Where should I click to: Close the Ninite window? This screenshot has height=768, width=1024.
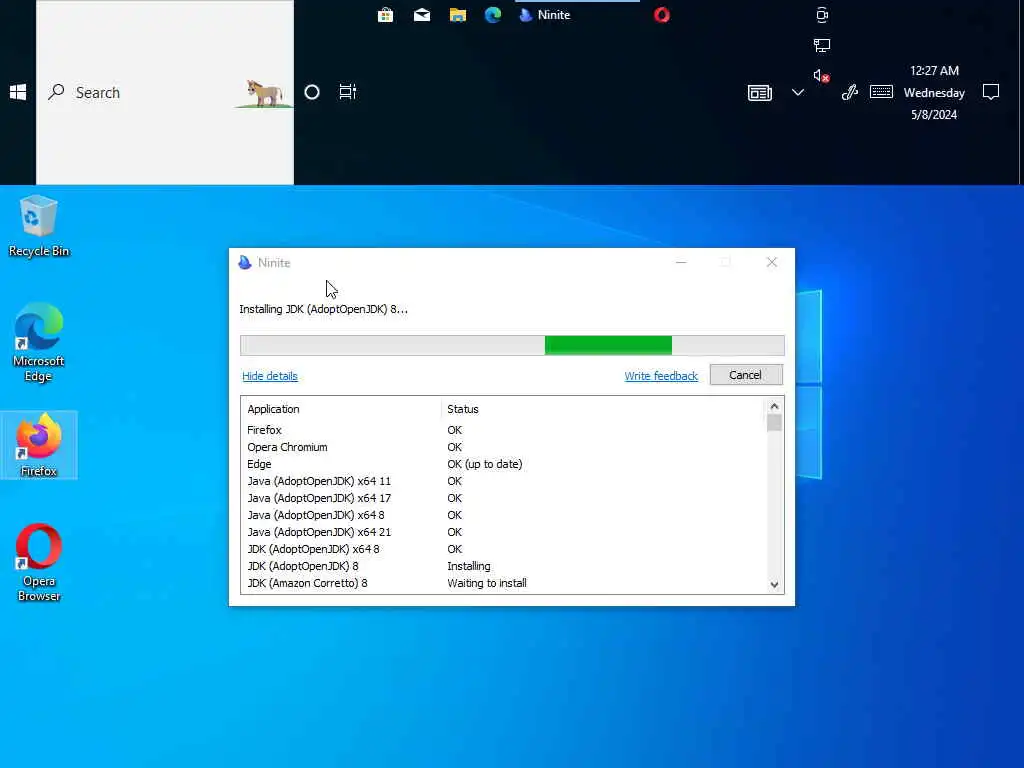click(772, 262)
